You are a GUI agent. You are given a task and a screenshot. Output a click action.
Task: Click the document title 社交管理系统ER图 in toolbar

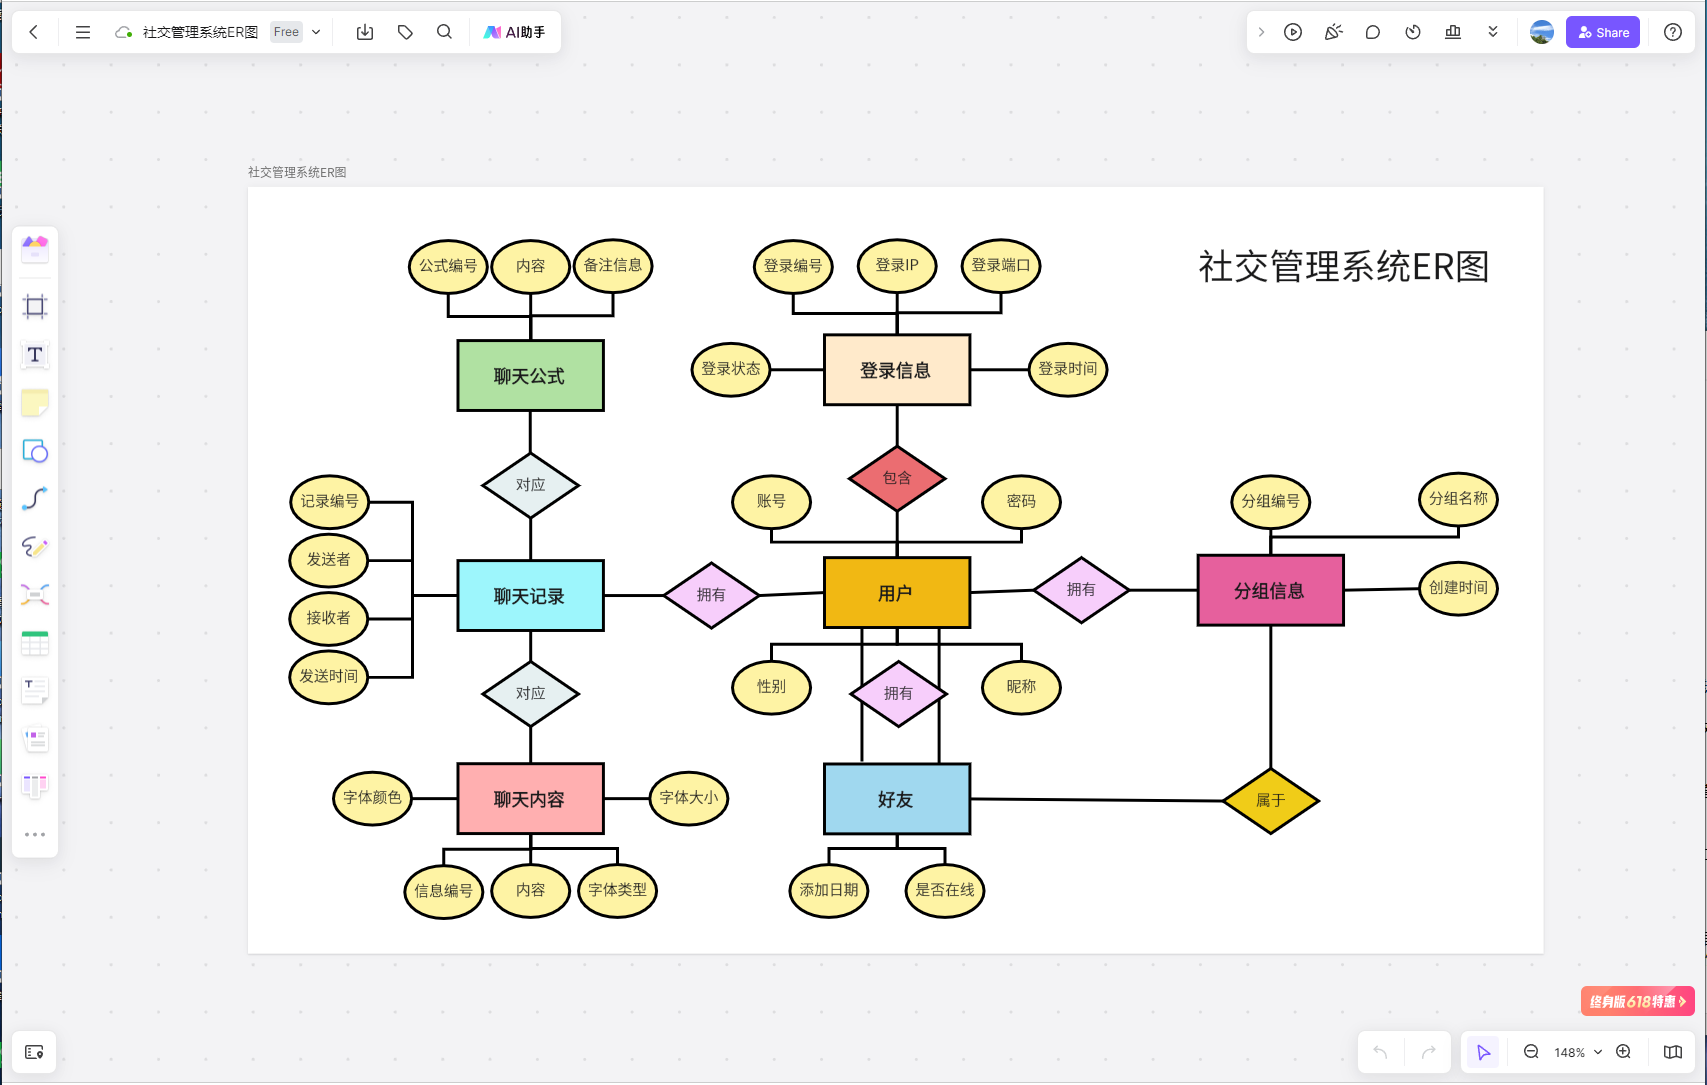pyautogui.click(x=200, y=32)
